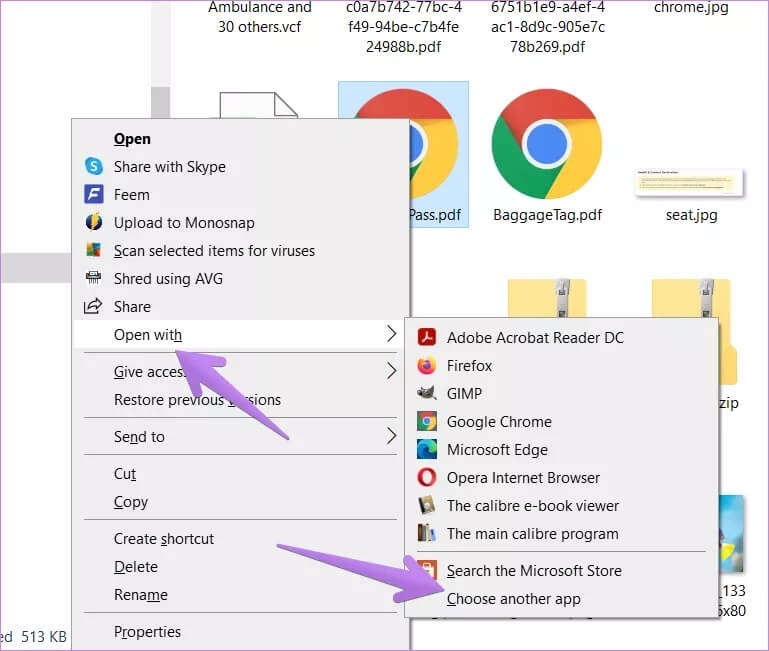The image size is (769, 651).
Task: Click the GIMP icon
Action: click(x=427, y=393)
